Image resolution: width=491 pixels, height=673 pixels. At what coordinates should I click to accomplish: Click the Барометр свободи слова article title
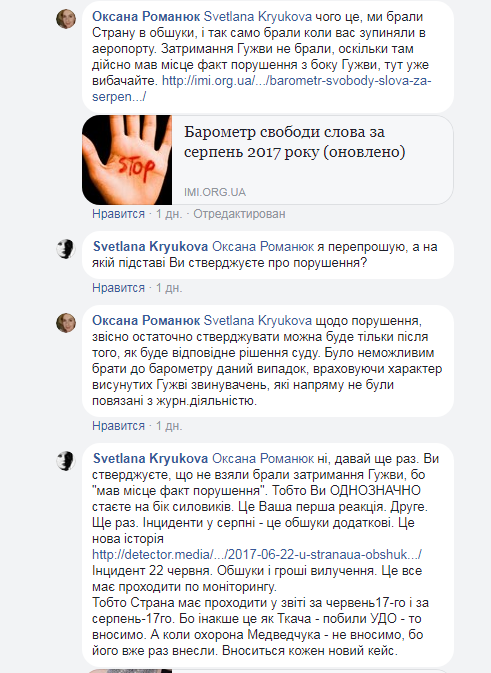pos(294,142)
